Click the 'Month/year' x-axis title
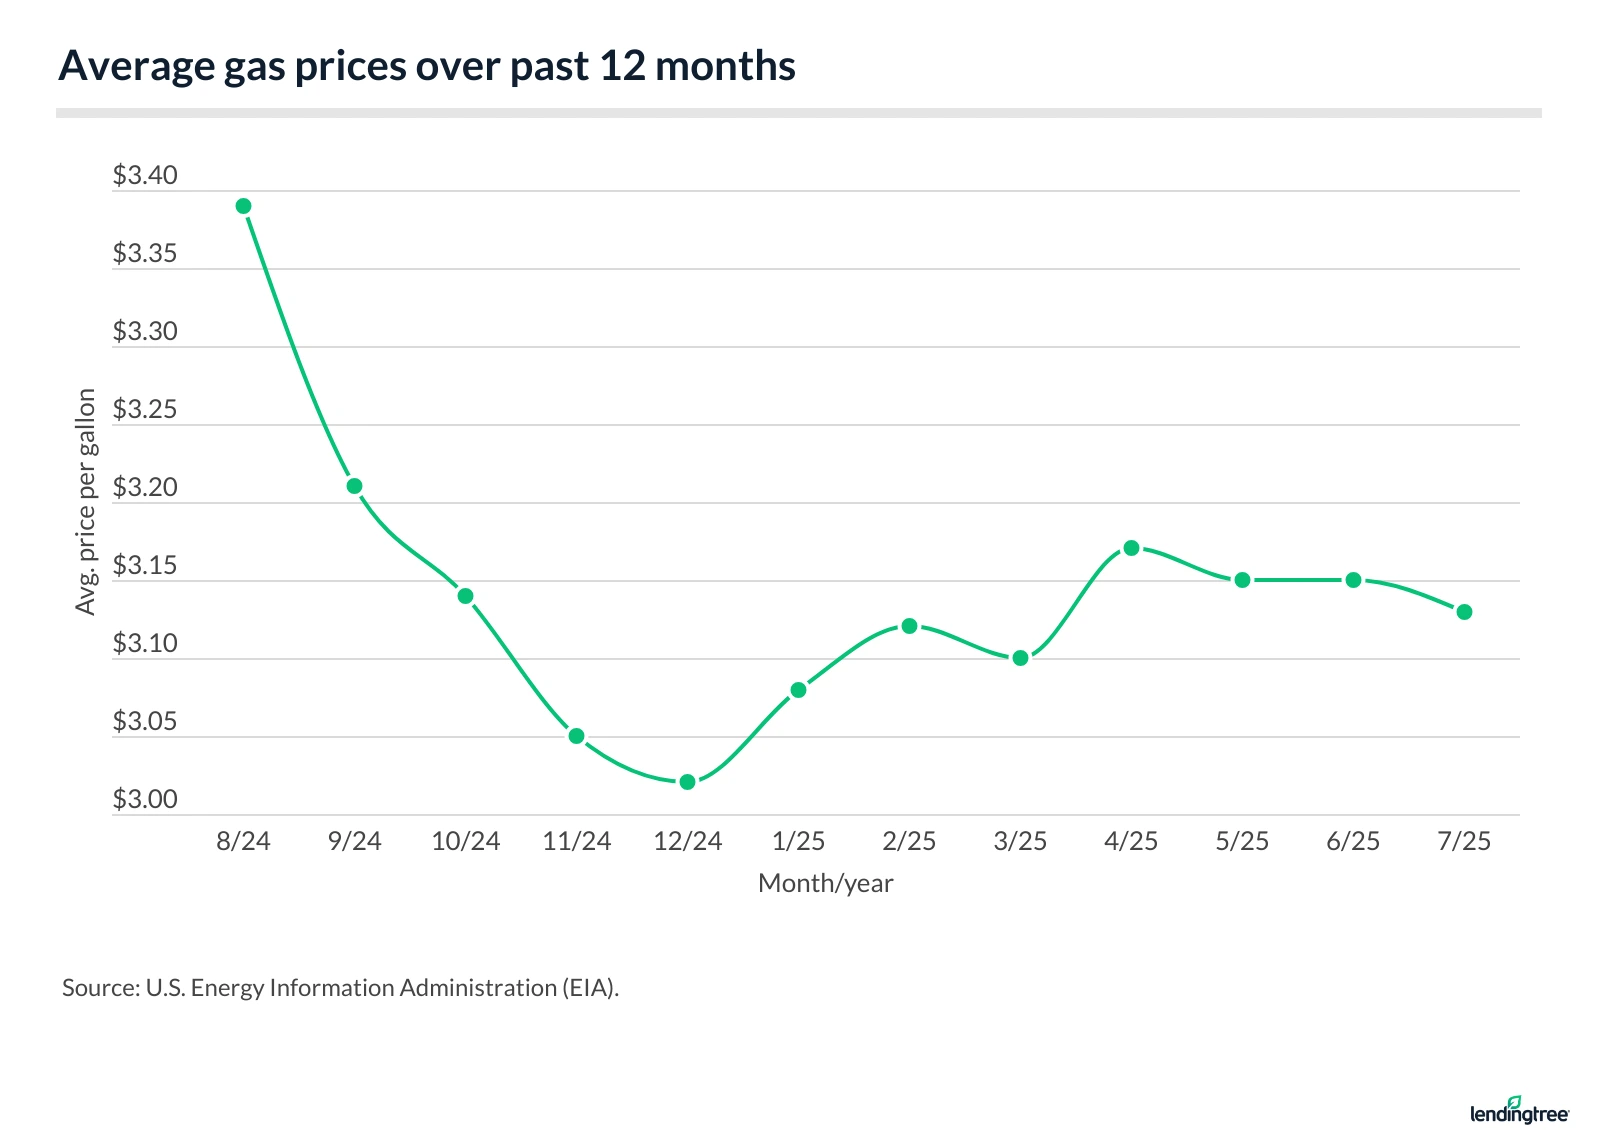The image size is (1600, 1140). click(825, 883)
